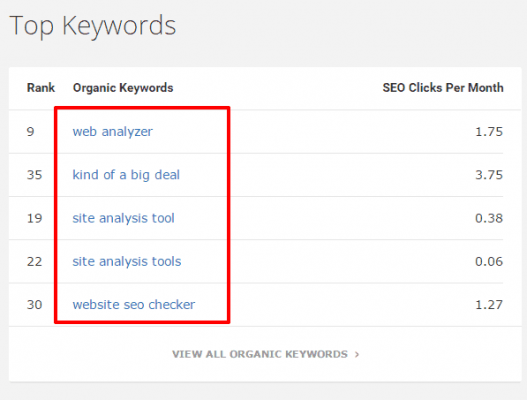
Task: Click the Organic Keywords column header
Action: [123, 88]
